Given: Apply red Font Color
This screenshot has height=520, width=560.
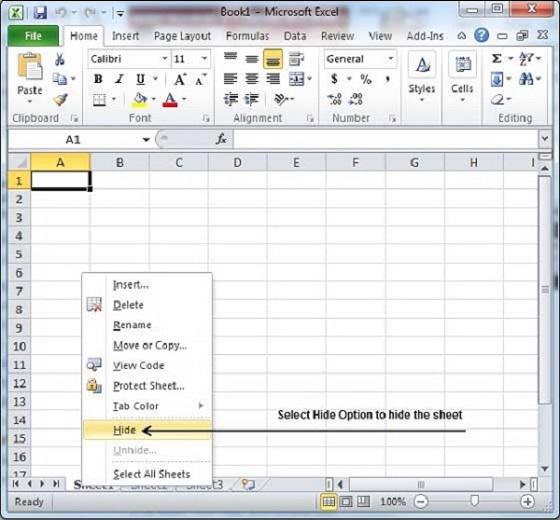Looking at the screenshot, I should [170, 100].
